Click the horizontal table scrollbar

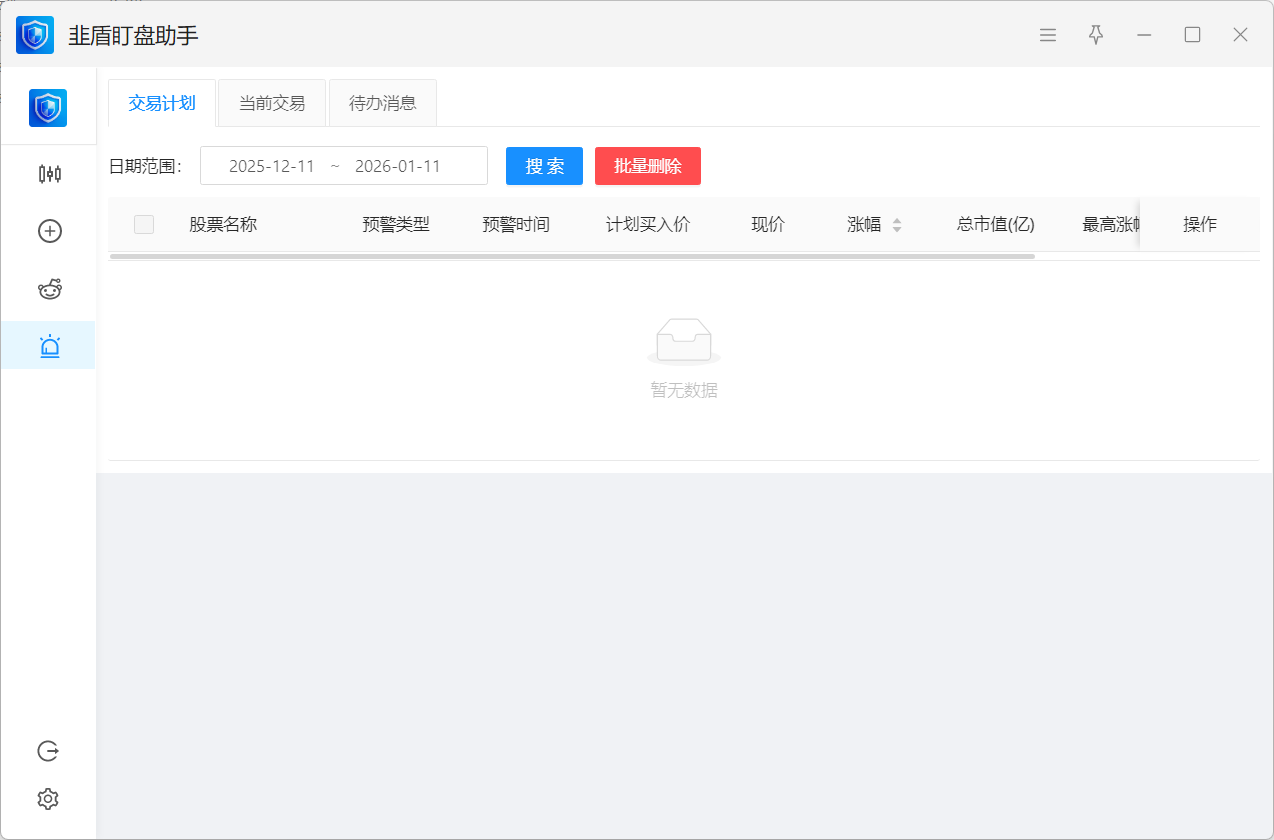[572, 256]
